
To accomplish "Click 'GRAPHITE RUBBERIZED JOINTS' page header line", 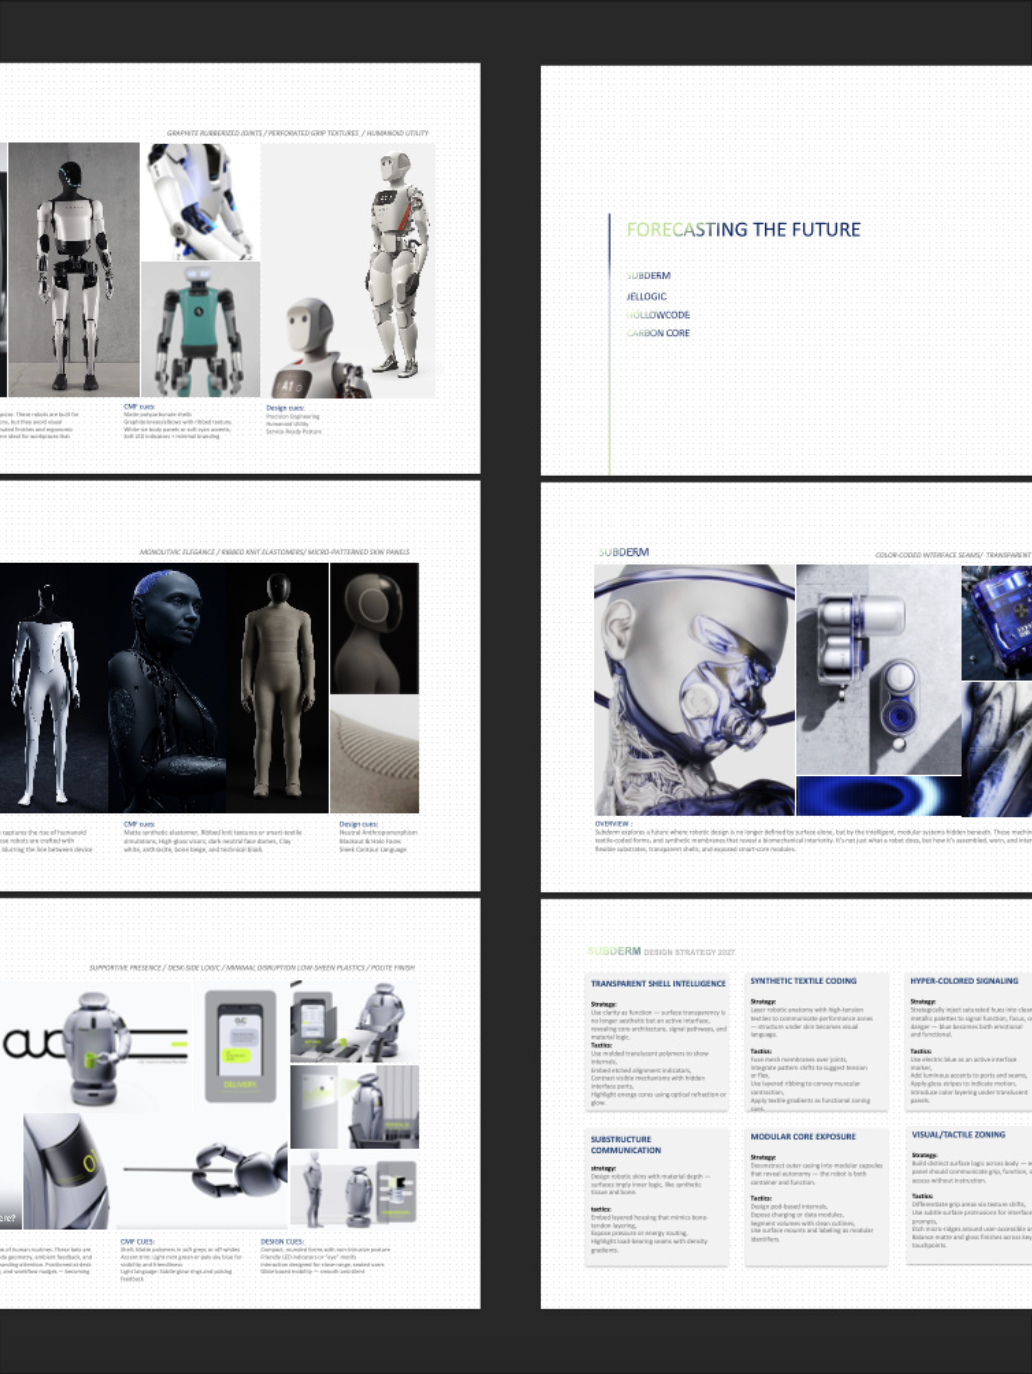I will 297,133.
